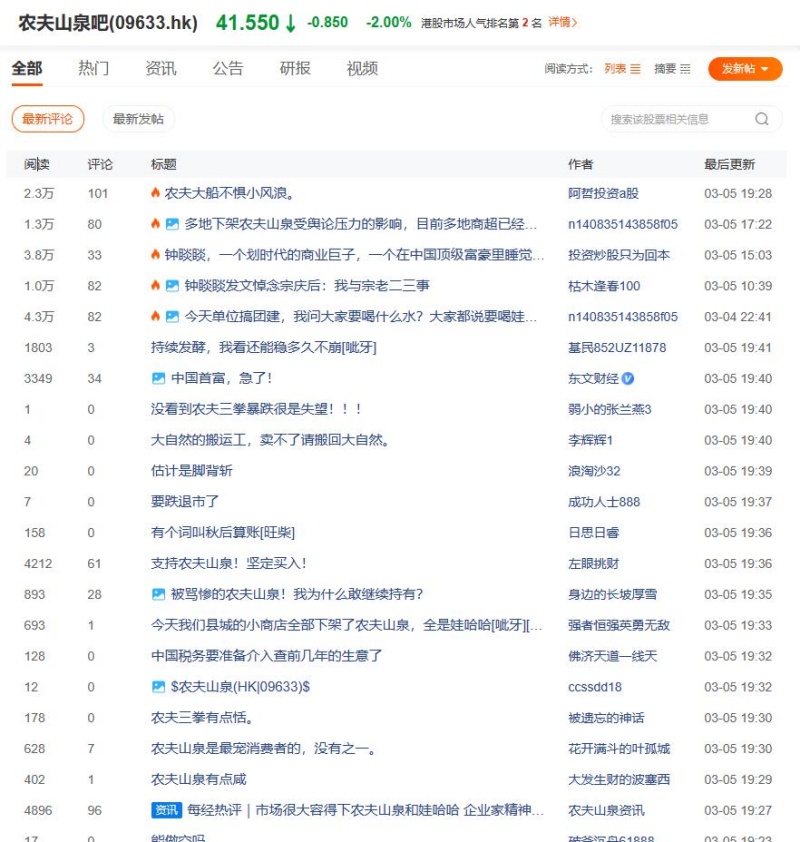This screenshot has height=842, width=800.
Task: Focus the stock info search field
Action: pyautogui.click(x=675, y=119)
